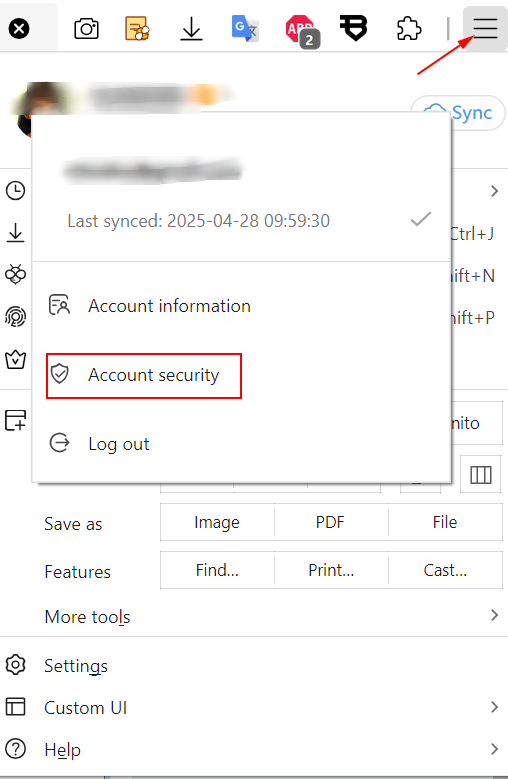The image size is (508, 779).
Task: Click the Sync button
Action: coord(458,113)
